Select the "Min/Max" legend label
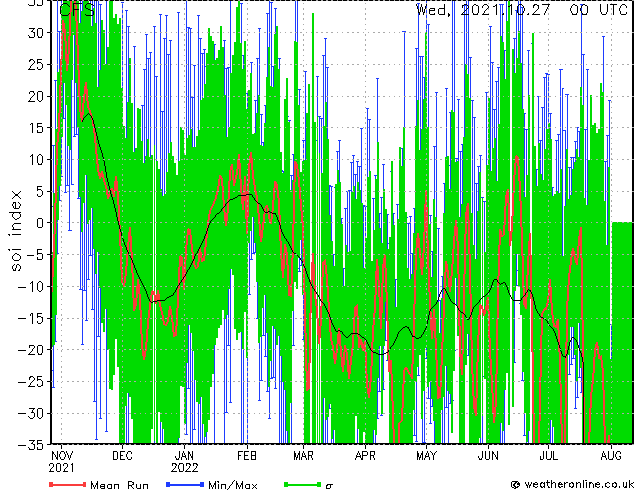This screenshot has height=490, width=634. point(232,485)
